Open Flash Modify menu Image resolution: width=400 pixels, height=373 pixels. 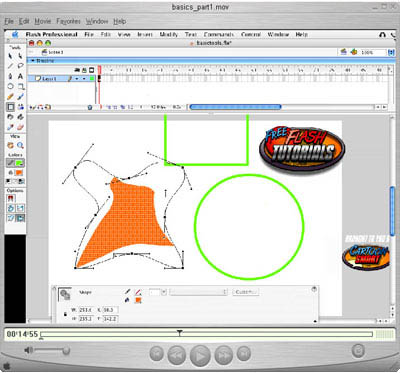click(x=169, y=34)
